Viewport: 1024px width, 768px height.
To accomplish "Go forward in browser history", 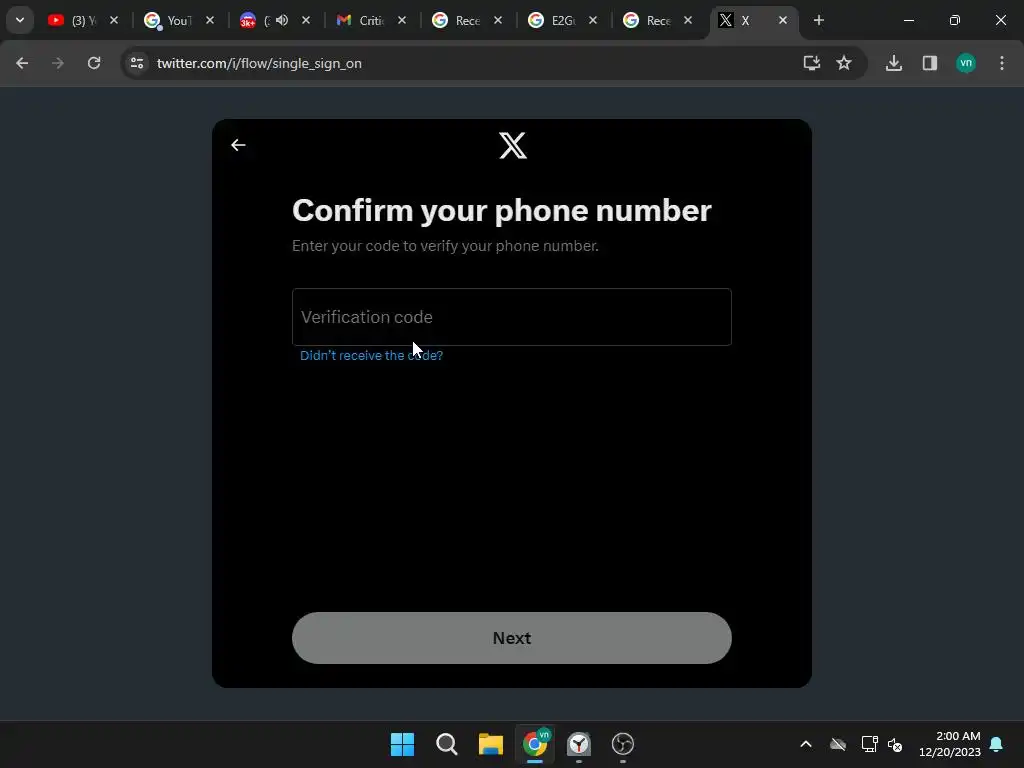I will 58,63.
